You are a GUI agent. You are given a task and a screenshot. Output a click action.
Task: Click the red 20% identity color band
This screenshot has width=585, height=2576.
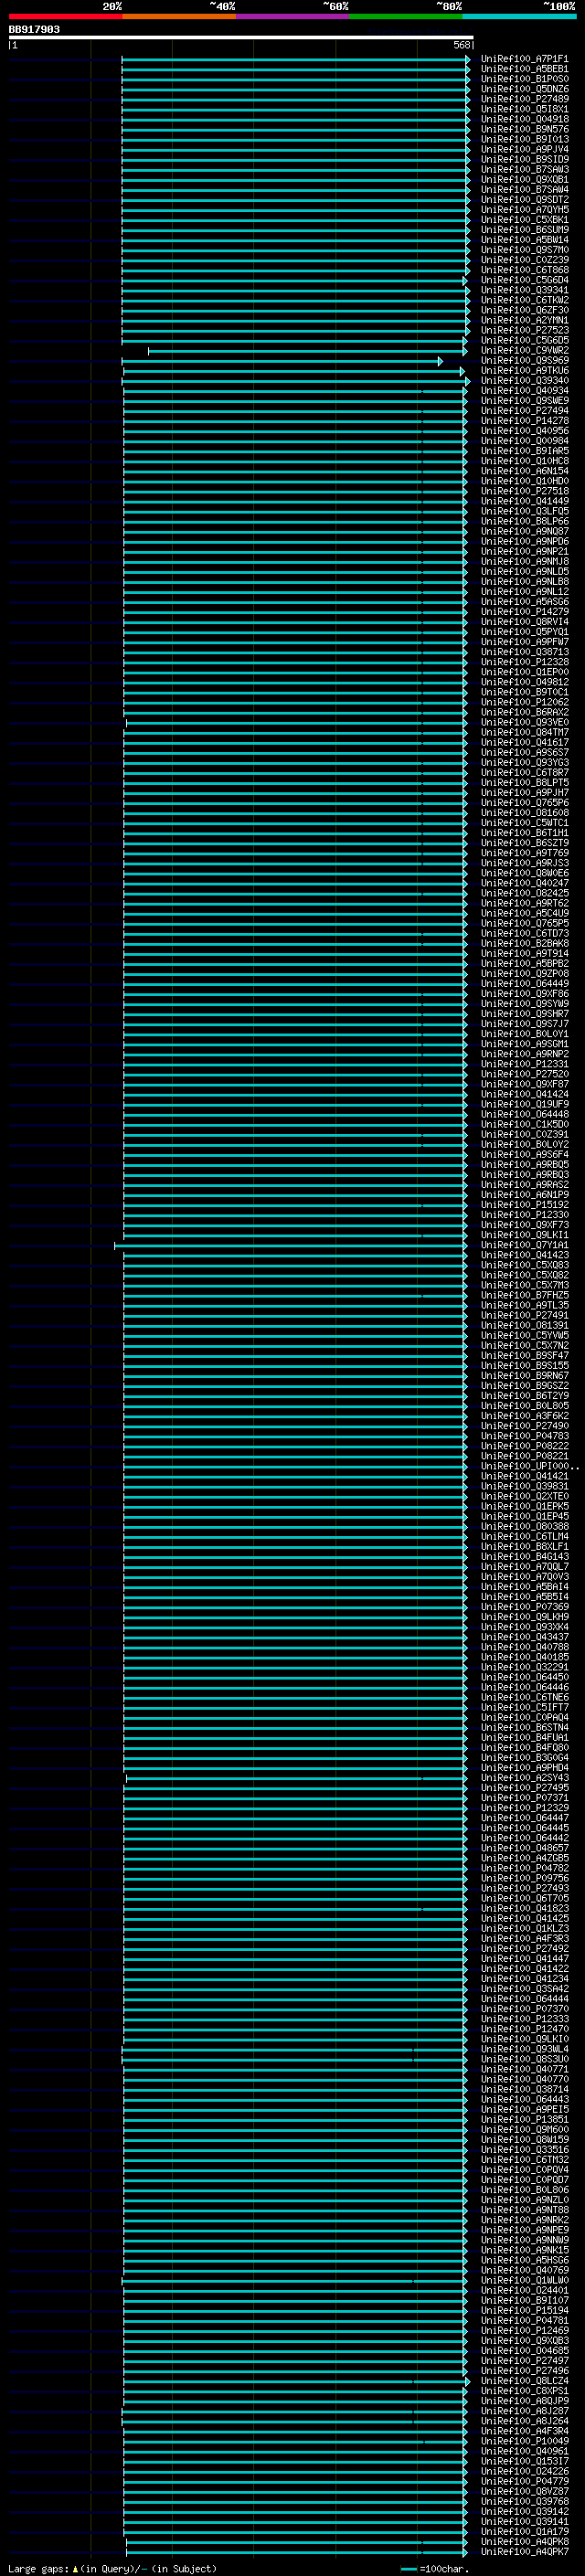(65, 16)
